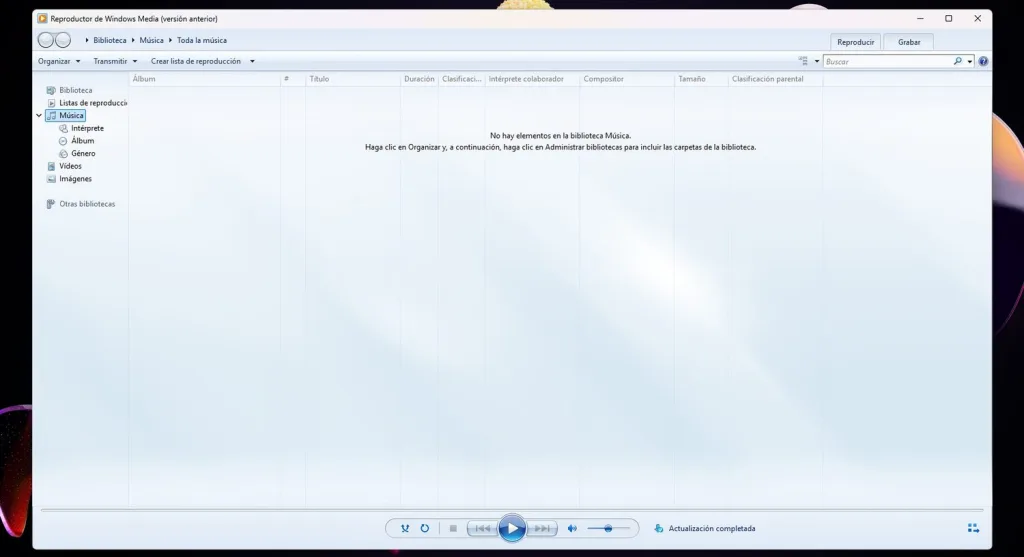The height and width of the screenshot is (557, 1024).
Task: Mute the sound with speaker icon
Action: coord(572,528)
